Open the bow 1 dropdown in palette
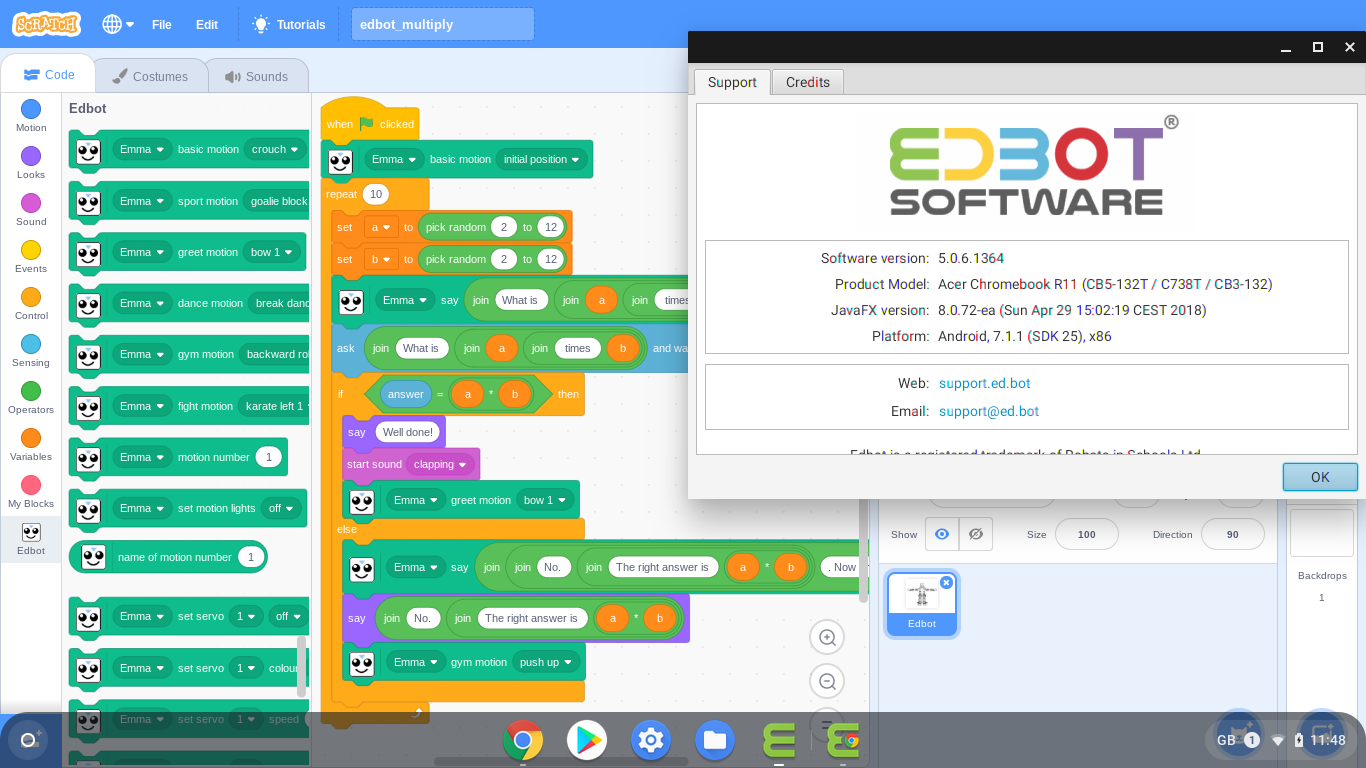Viewport: 1366px width, 768px height. coord(271,252)
